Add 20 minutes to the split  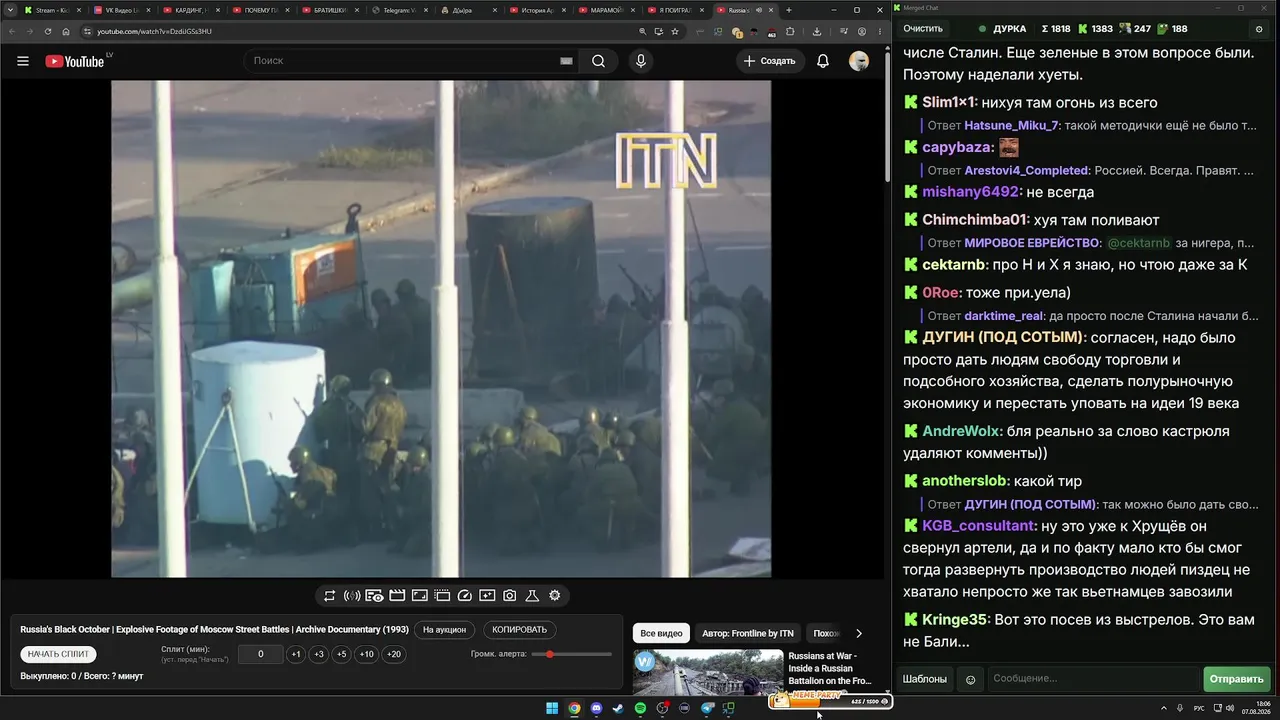pyautogui.click(x=394, y=654)
